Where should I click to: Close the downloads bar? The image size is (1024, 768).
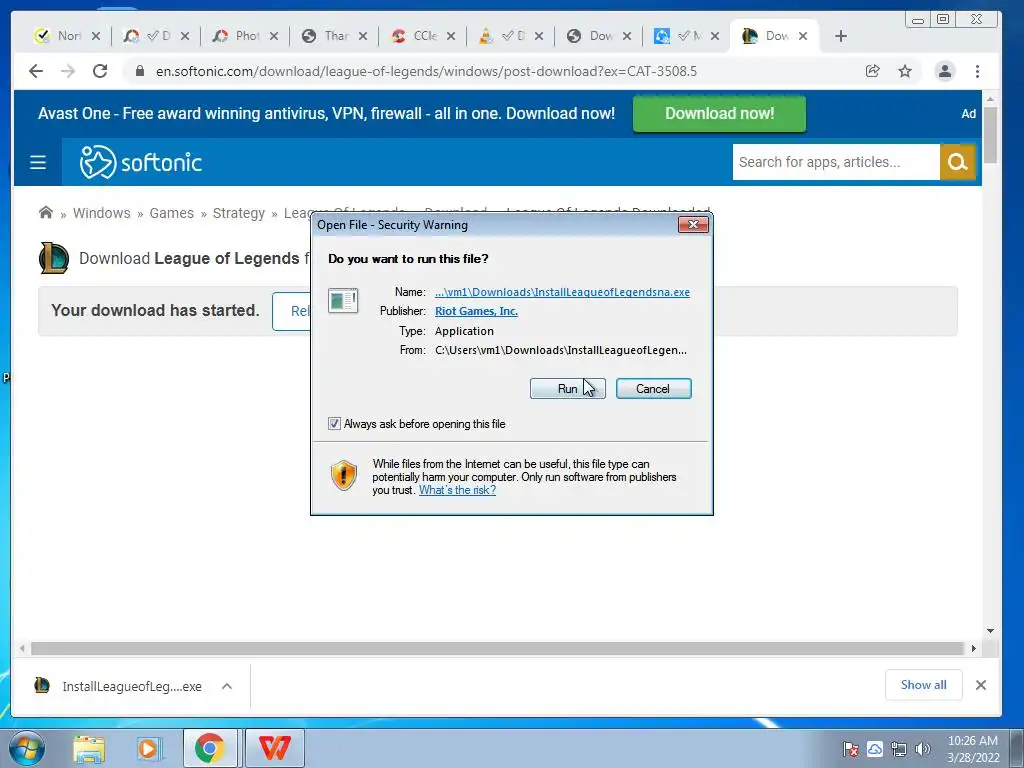(x=980, y=685)
